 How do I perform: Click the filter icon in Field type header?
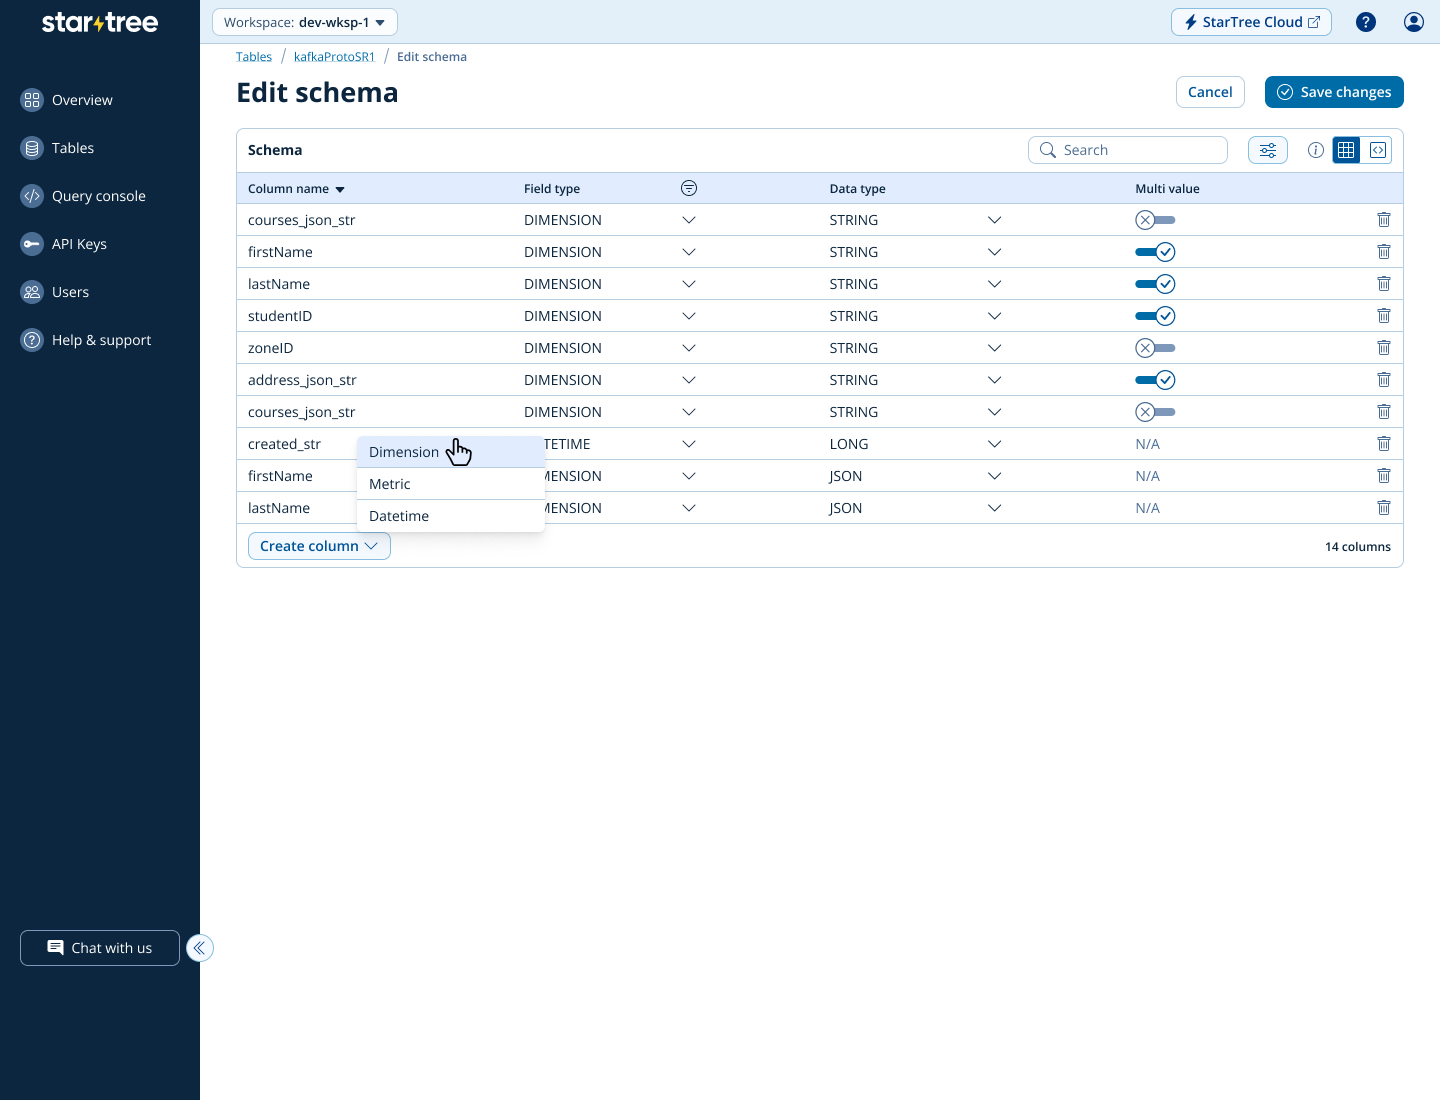coord(689,188)
